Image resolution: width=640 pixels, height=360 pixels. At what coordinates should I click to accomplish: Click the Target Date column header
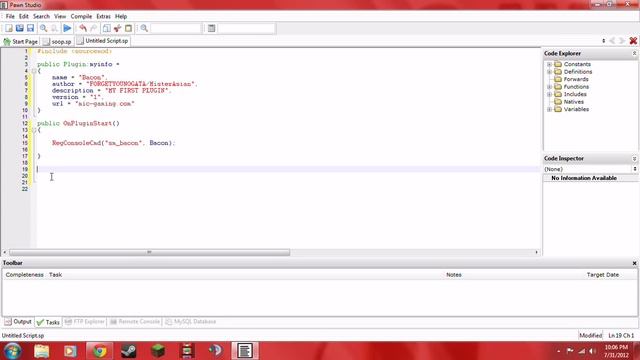(602, 275)
